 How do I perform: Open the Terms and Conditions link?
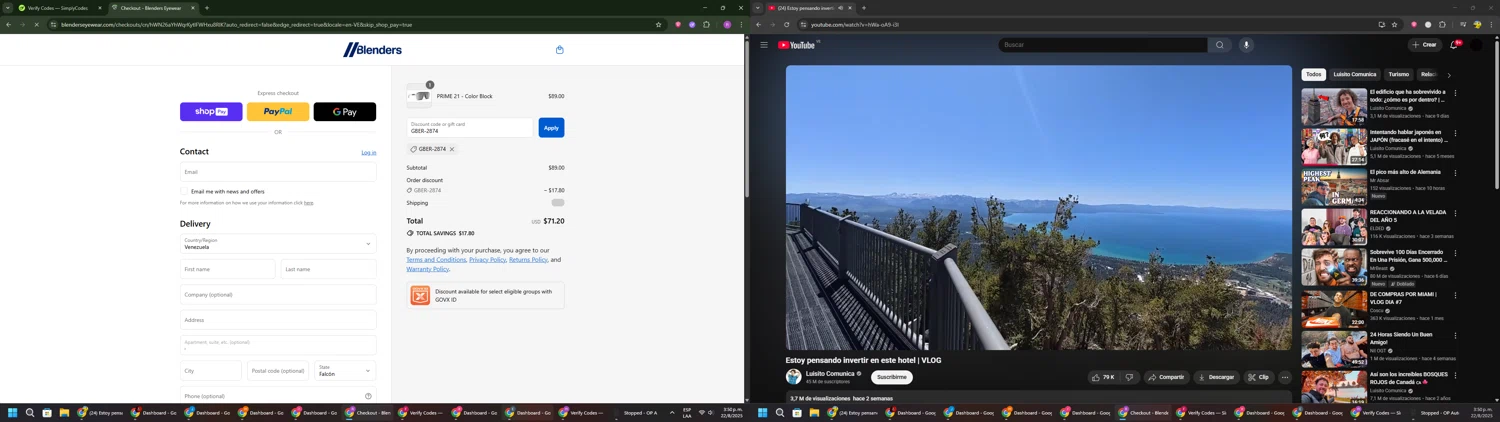[x=436, y=260]
